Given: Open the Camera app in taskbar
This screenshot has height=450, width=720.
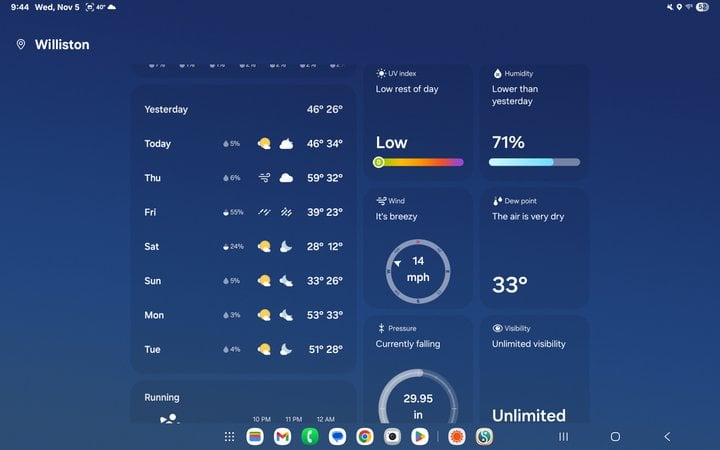Looking at the screenshot, I should click(393, 437).
